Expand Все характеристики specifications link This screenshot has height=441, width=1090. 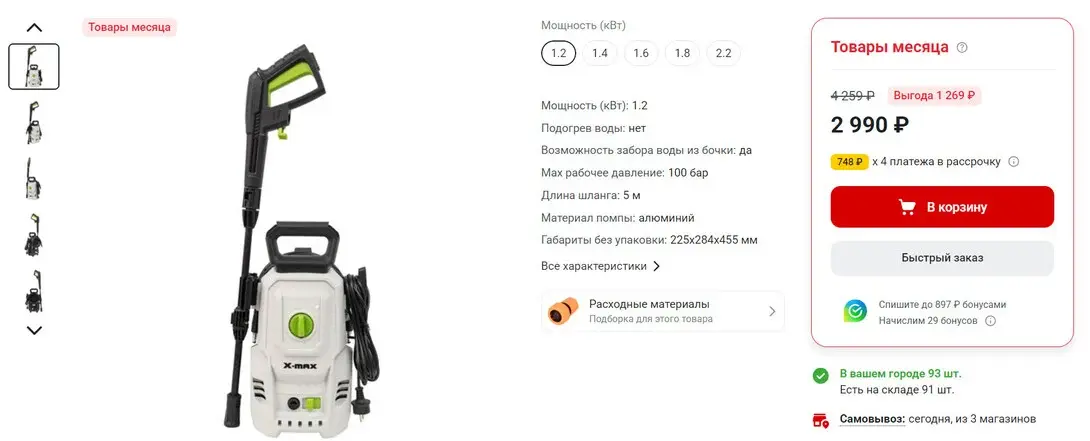[x=601, y=266]
